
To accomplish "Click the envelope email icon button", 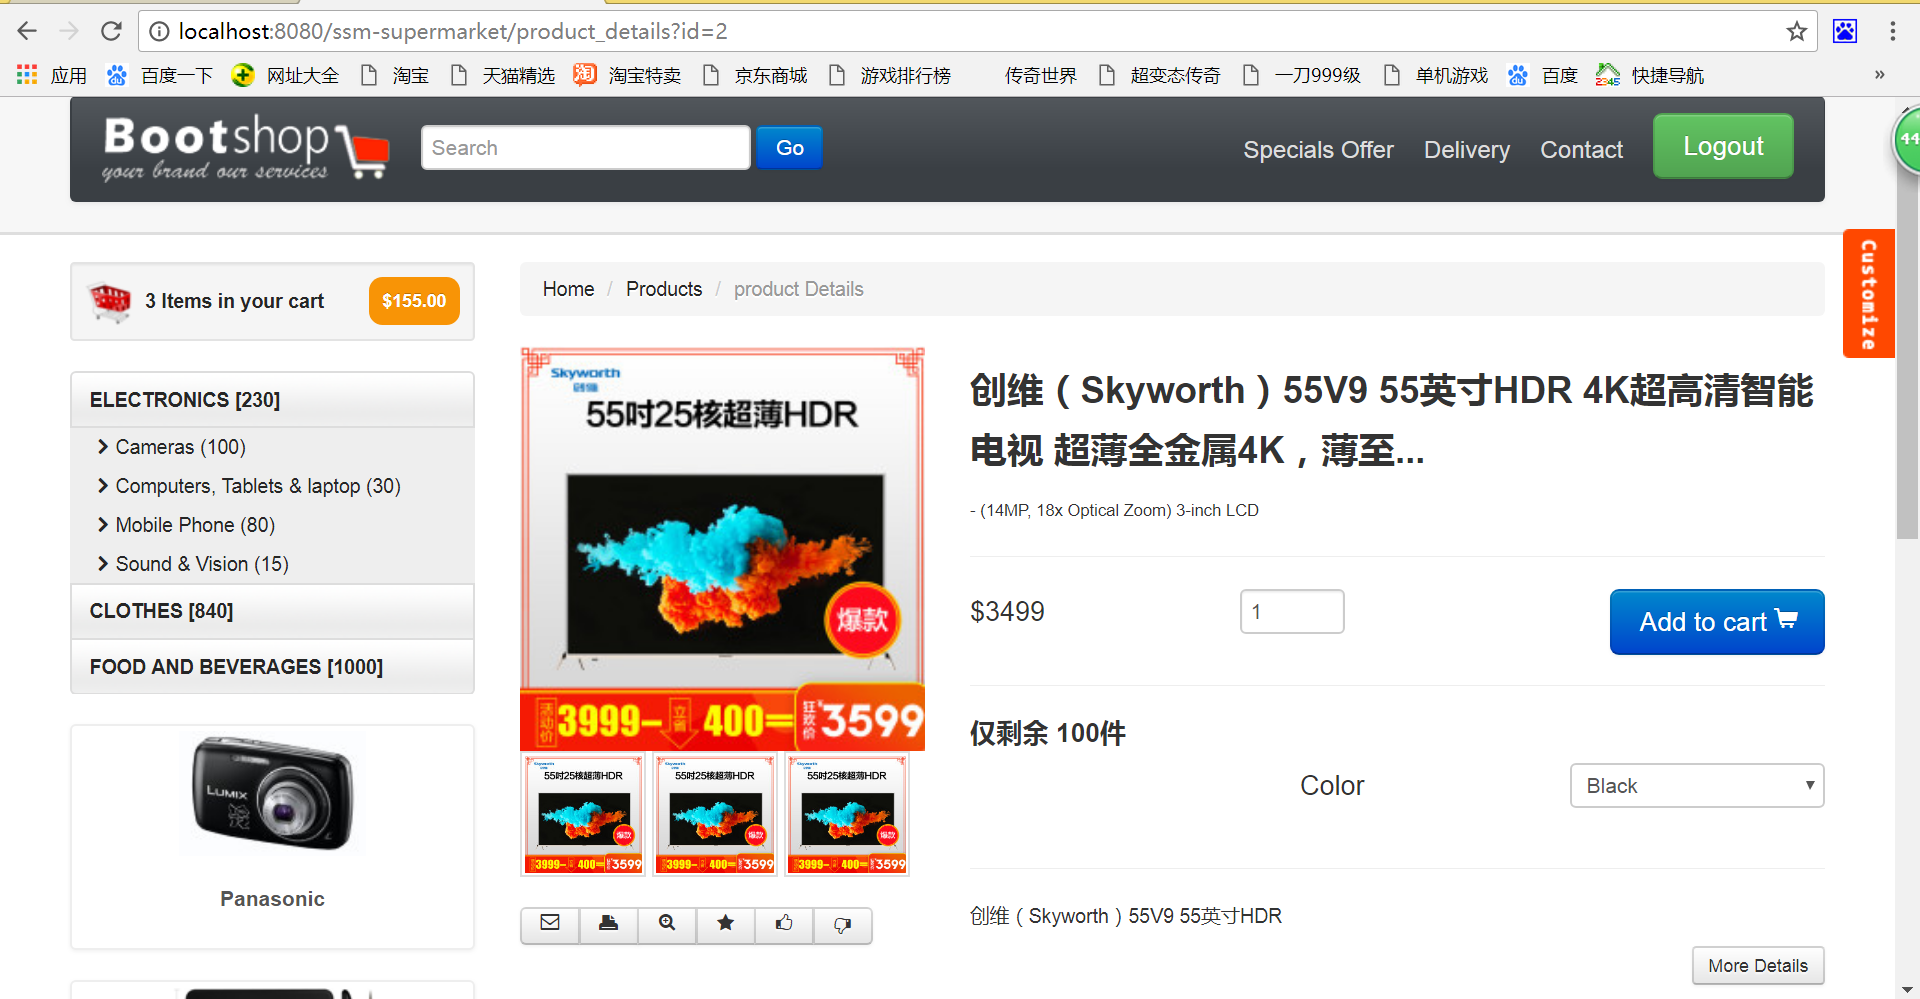I will tap(550, 924).
